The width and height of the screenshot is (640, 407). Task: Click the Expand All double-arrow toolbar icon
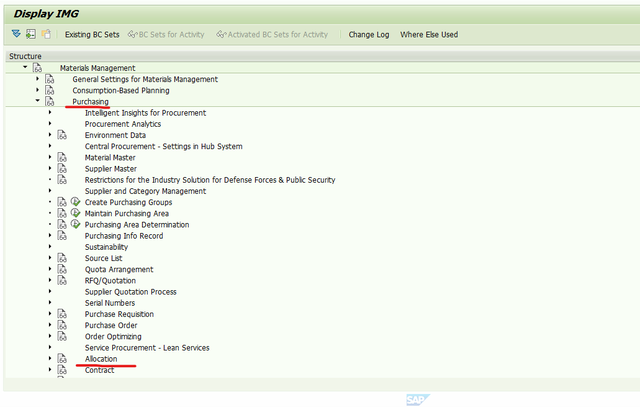click(16, 34)
